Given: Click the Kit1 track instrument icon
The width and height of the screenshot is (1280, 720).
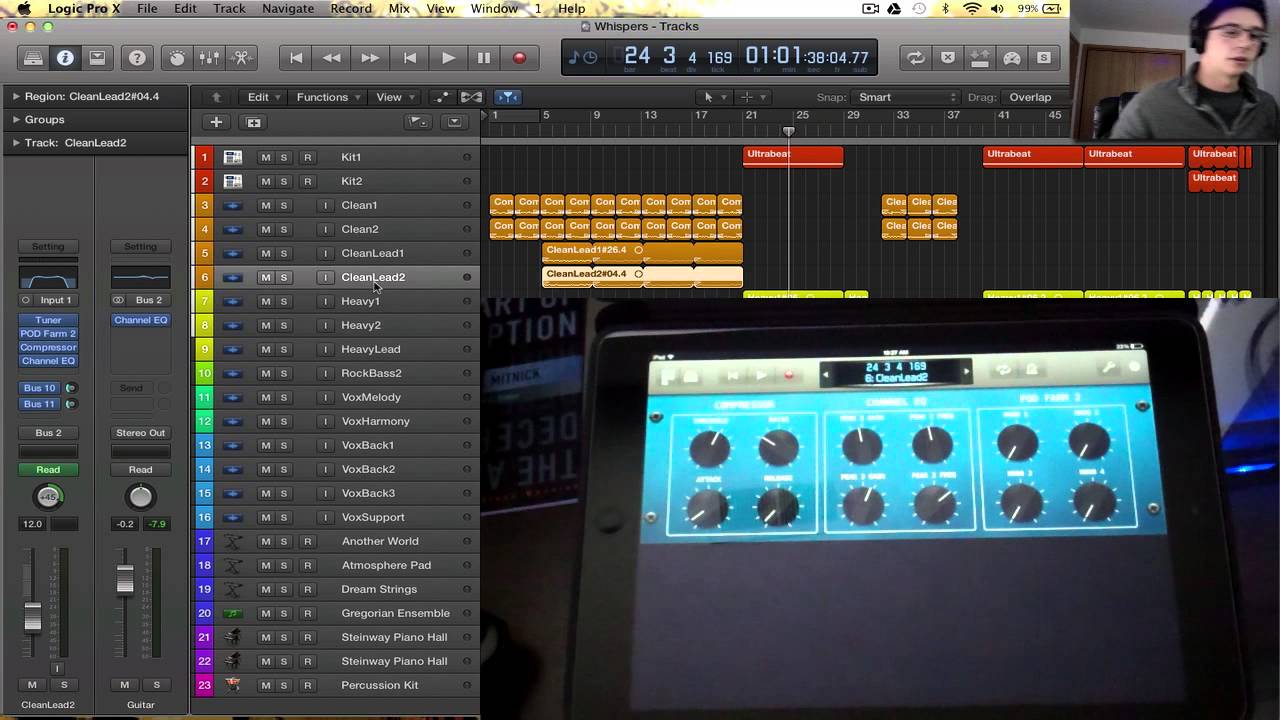Looking at the screenshot, I should 232,157.
